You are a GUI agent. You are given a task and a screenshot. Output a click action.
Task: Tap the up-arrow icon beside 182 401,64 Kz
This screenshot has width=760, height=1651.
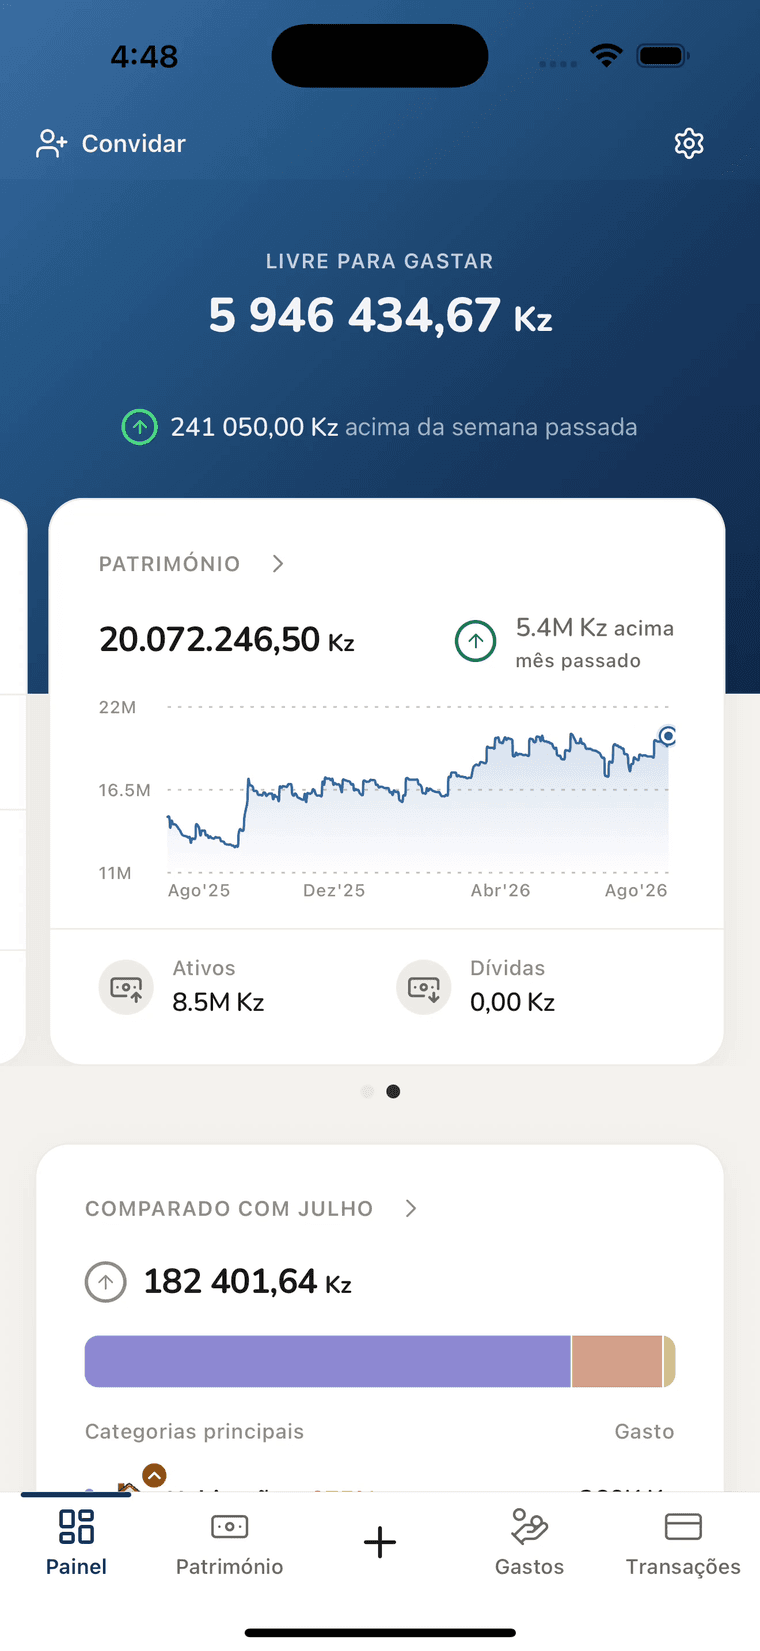click(x=106, y=1281)
